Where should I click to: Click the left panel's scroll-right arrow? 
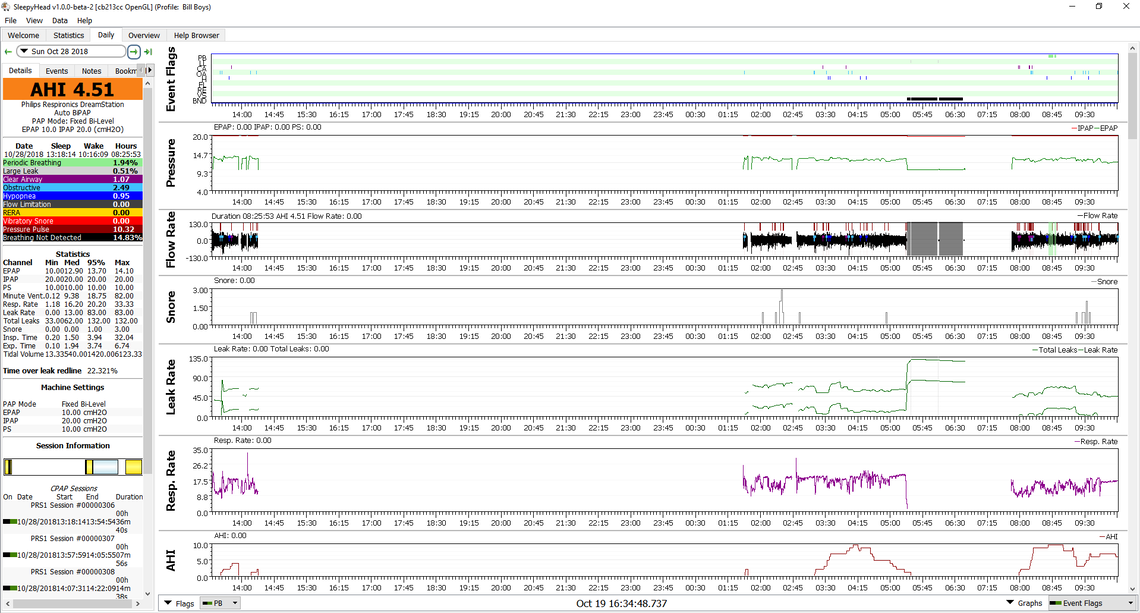click(138, 604)
